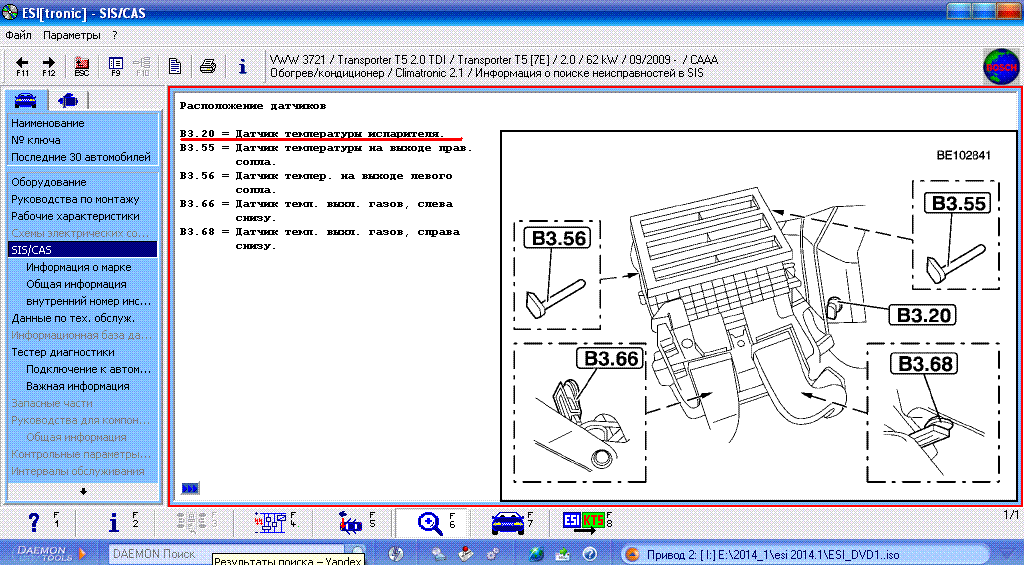Switch to the component (motor) tab
Image resolution: width=1025 pixels, height=565 pixels.
point(67,100)
